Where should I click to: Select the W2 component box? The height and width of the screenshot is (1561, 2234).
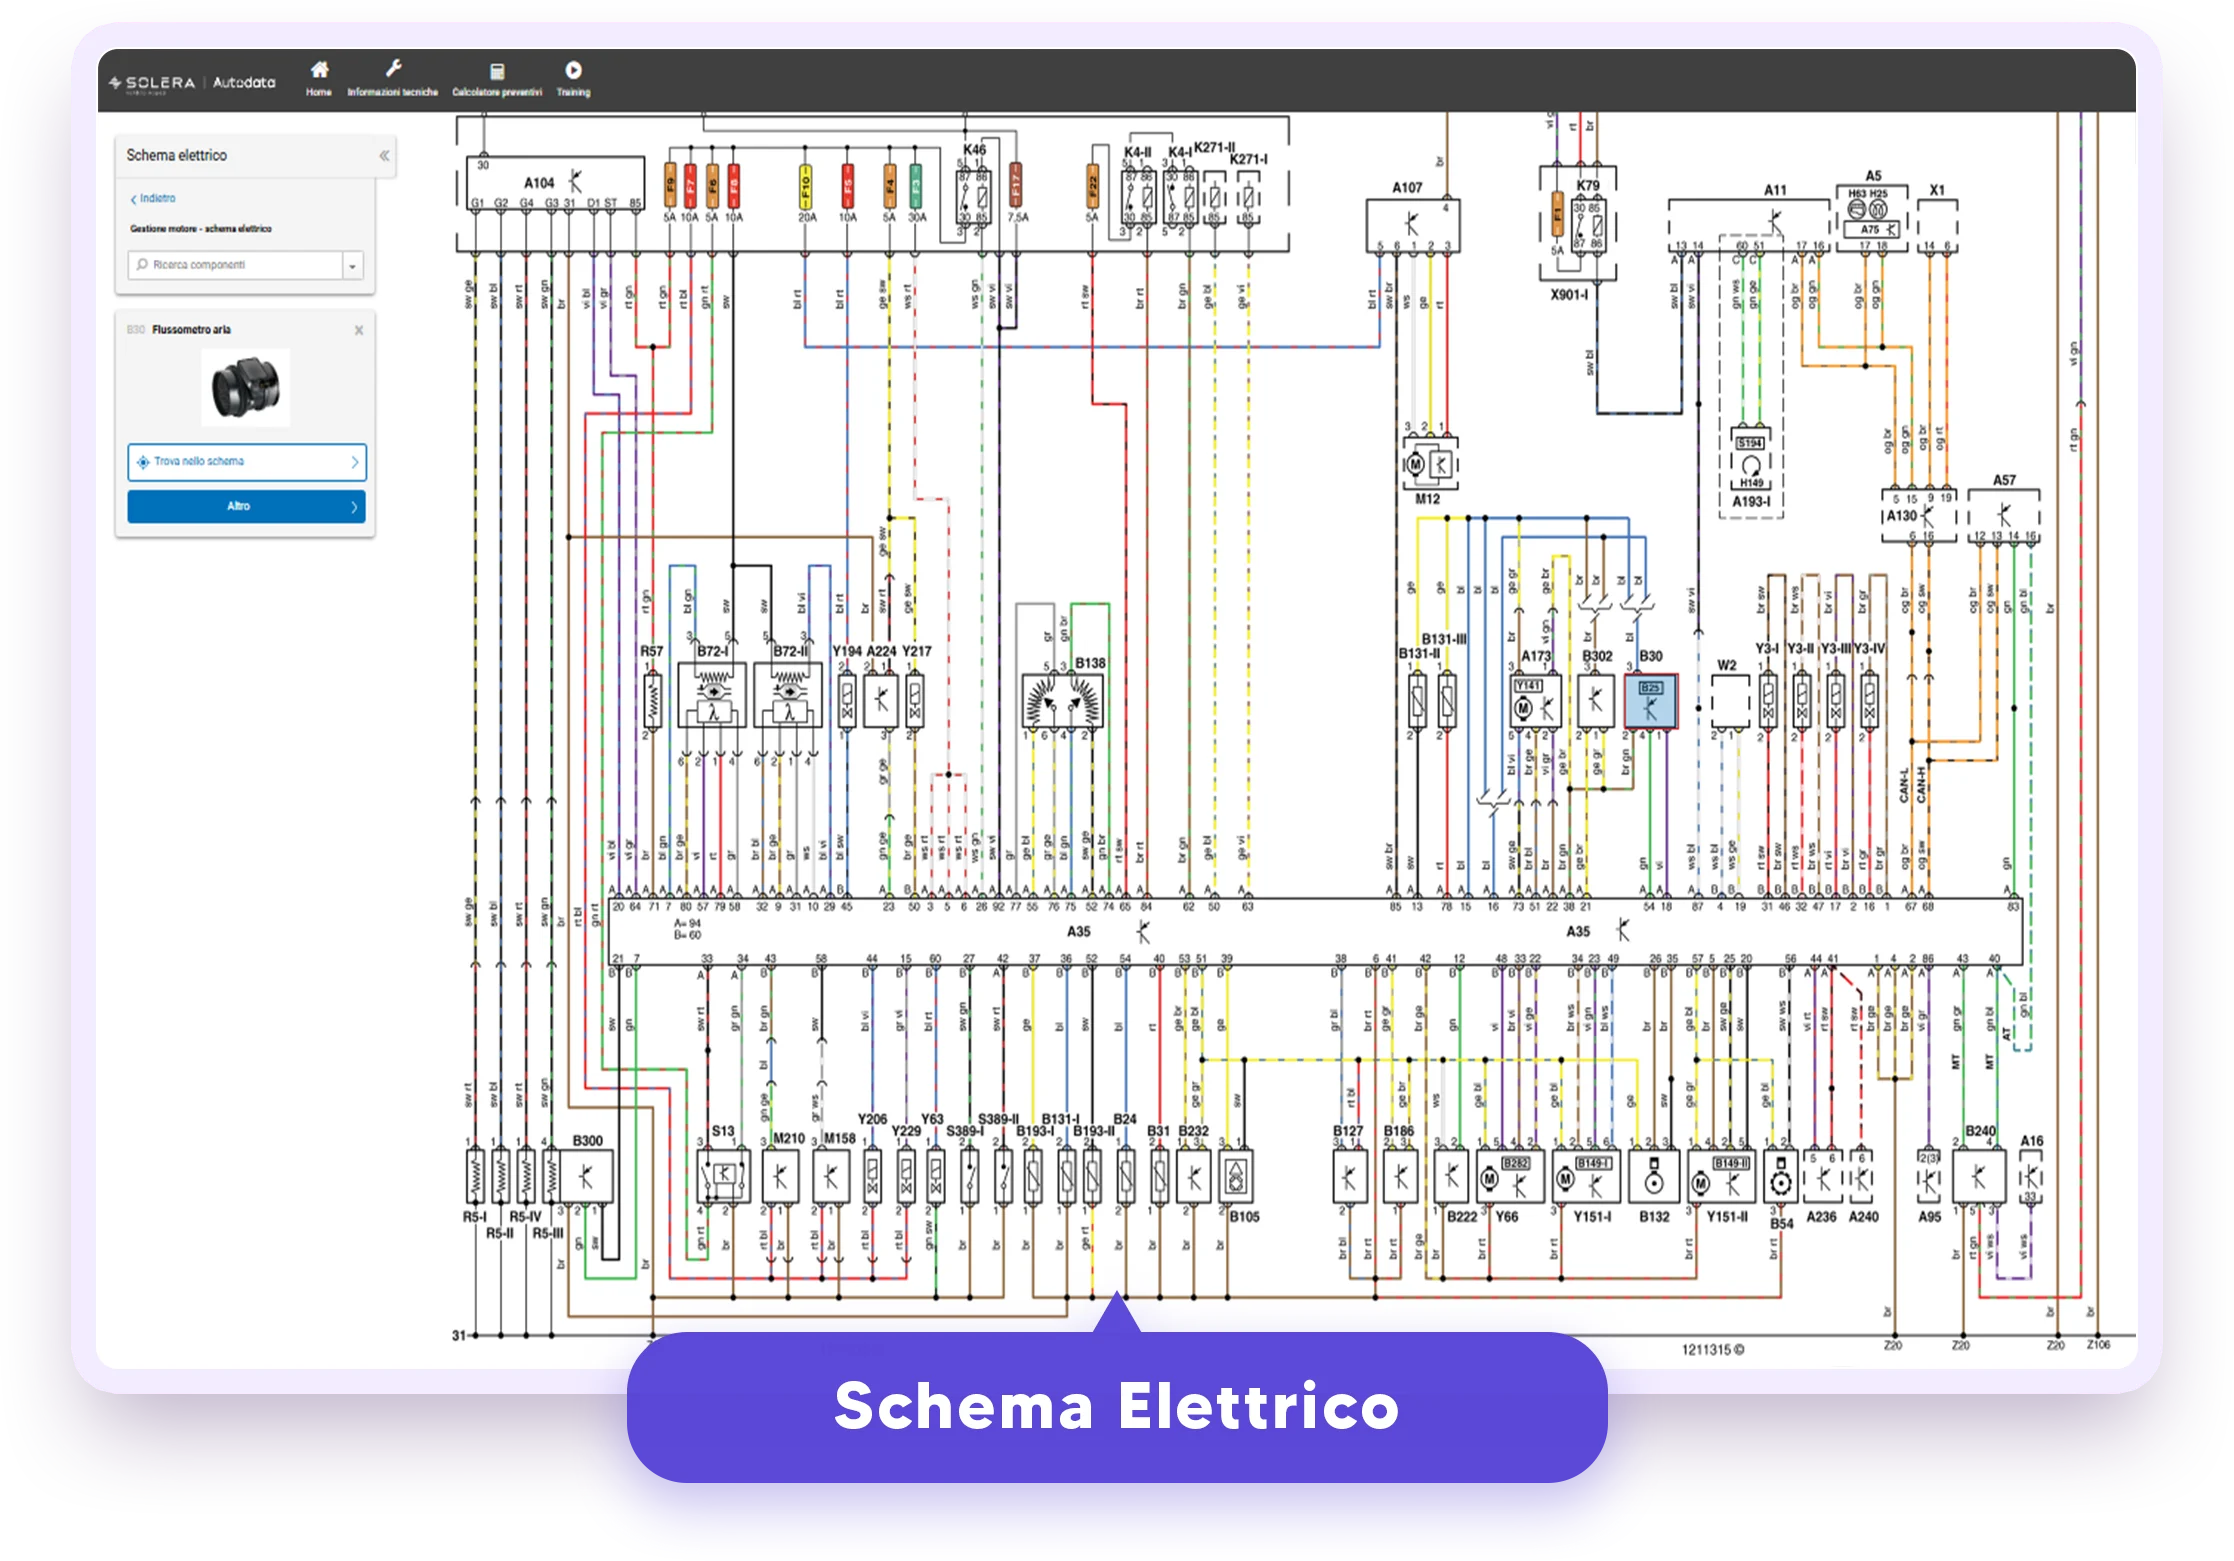[1729, 701]
